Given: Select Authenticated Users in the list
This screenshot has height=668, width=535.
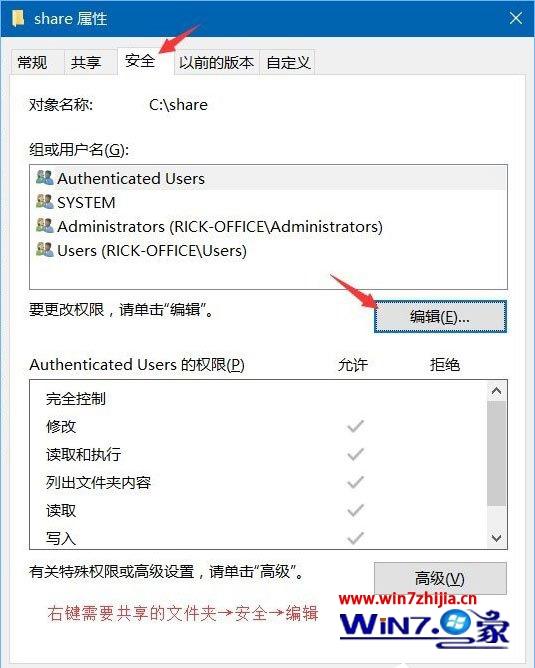Looking at the screenshot, I should click(x=268, y=178).
